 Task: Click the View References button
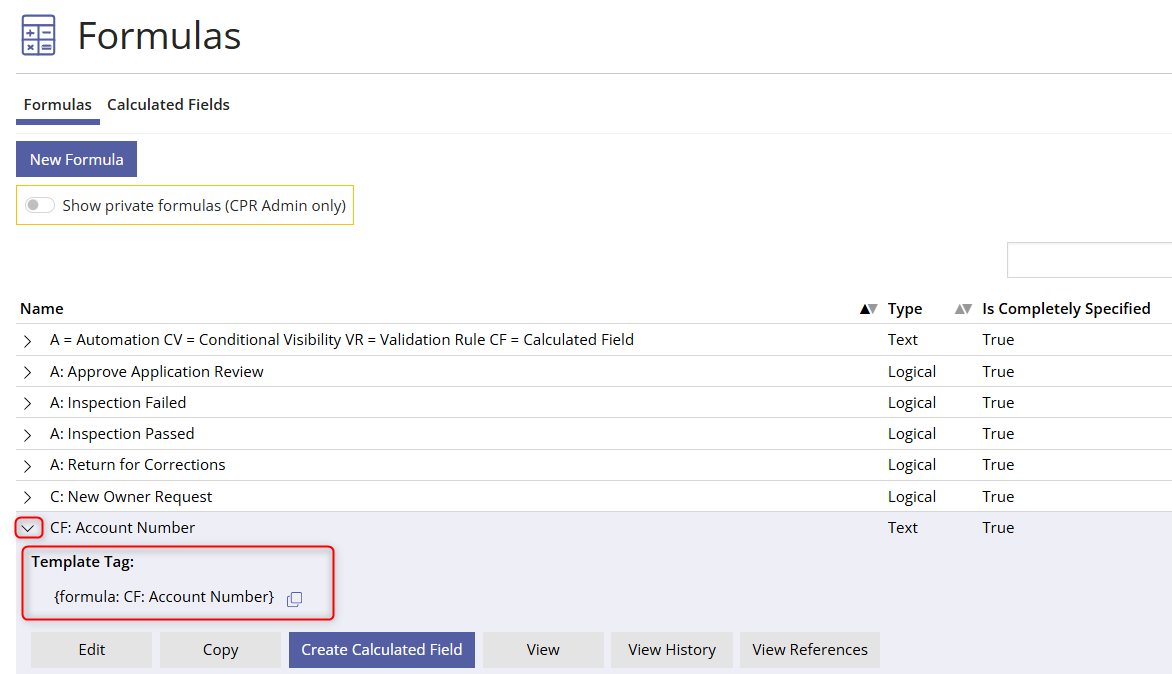coord(809,649)
